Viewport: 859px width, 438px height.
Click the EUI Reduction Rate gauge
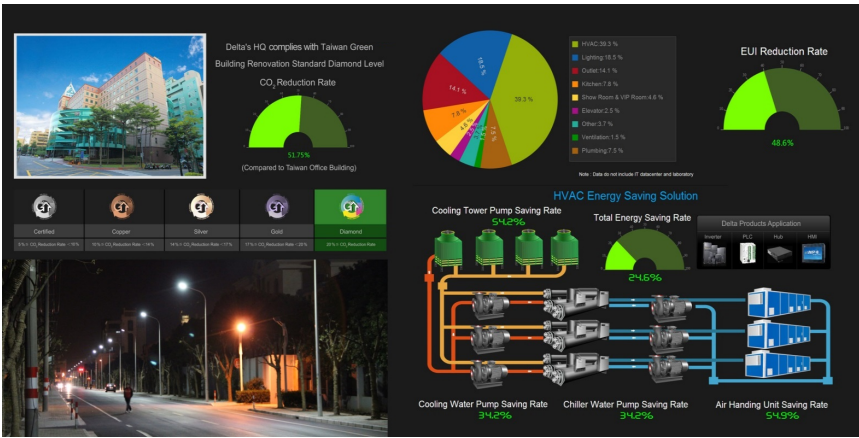click(x=783, y=100)
